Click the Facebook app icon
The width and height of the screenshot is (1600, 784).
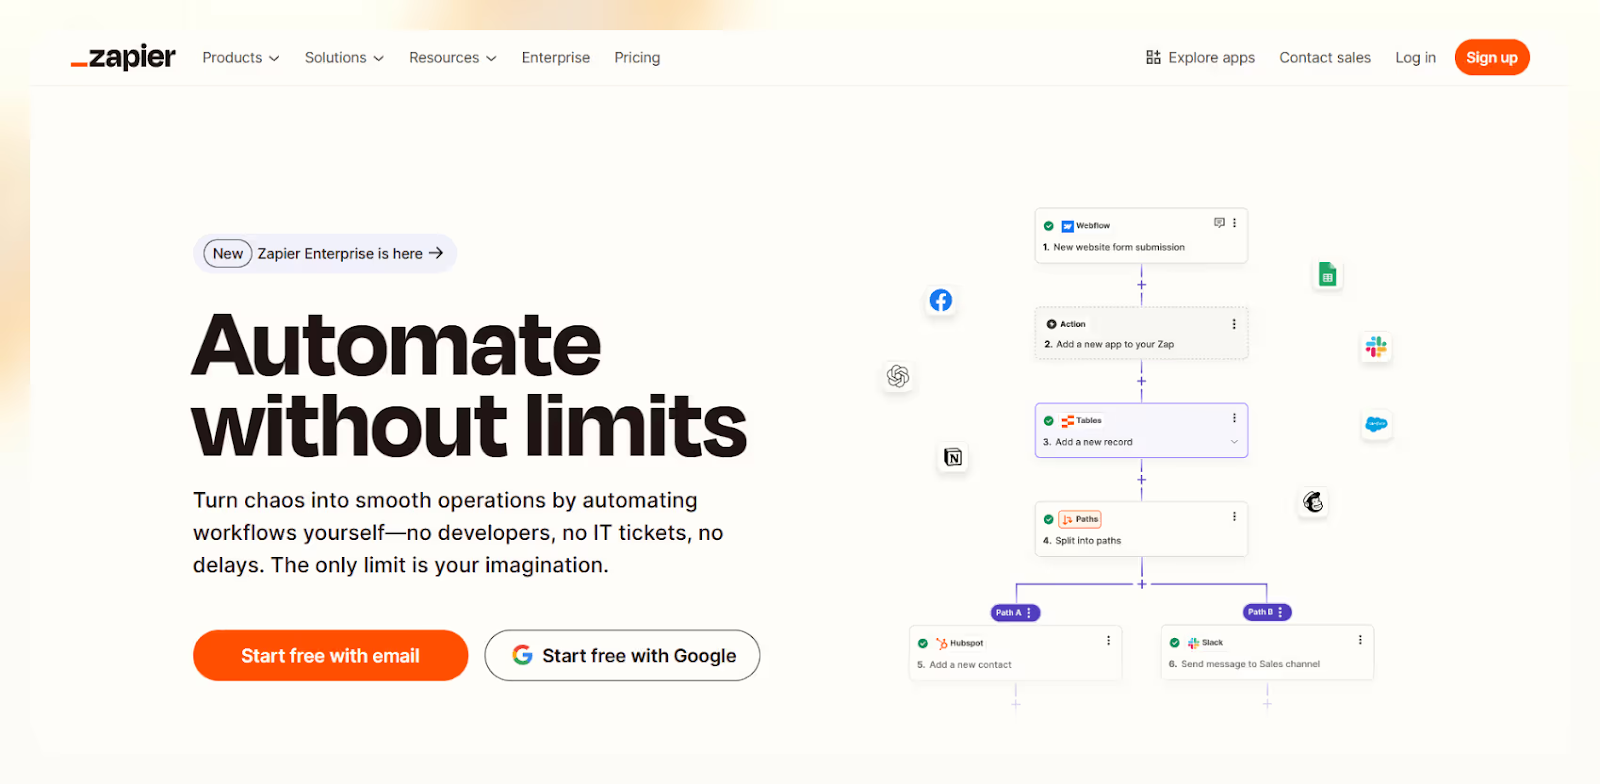(941, 300)
